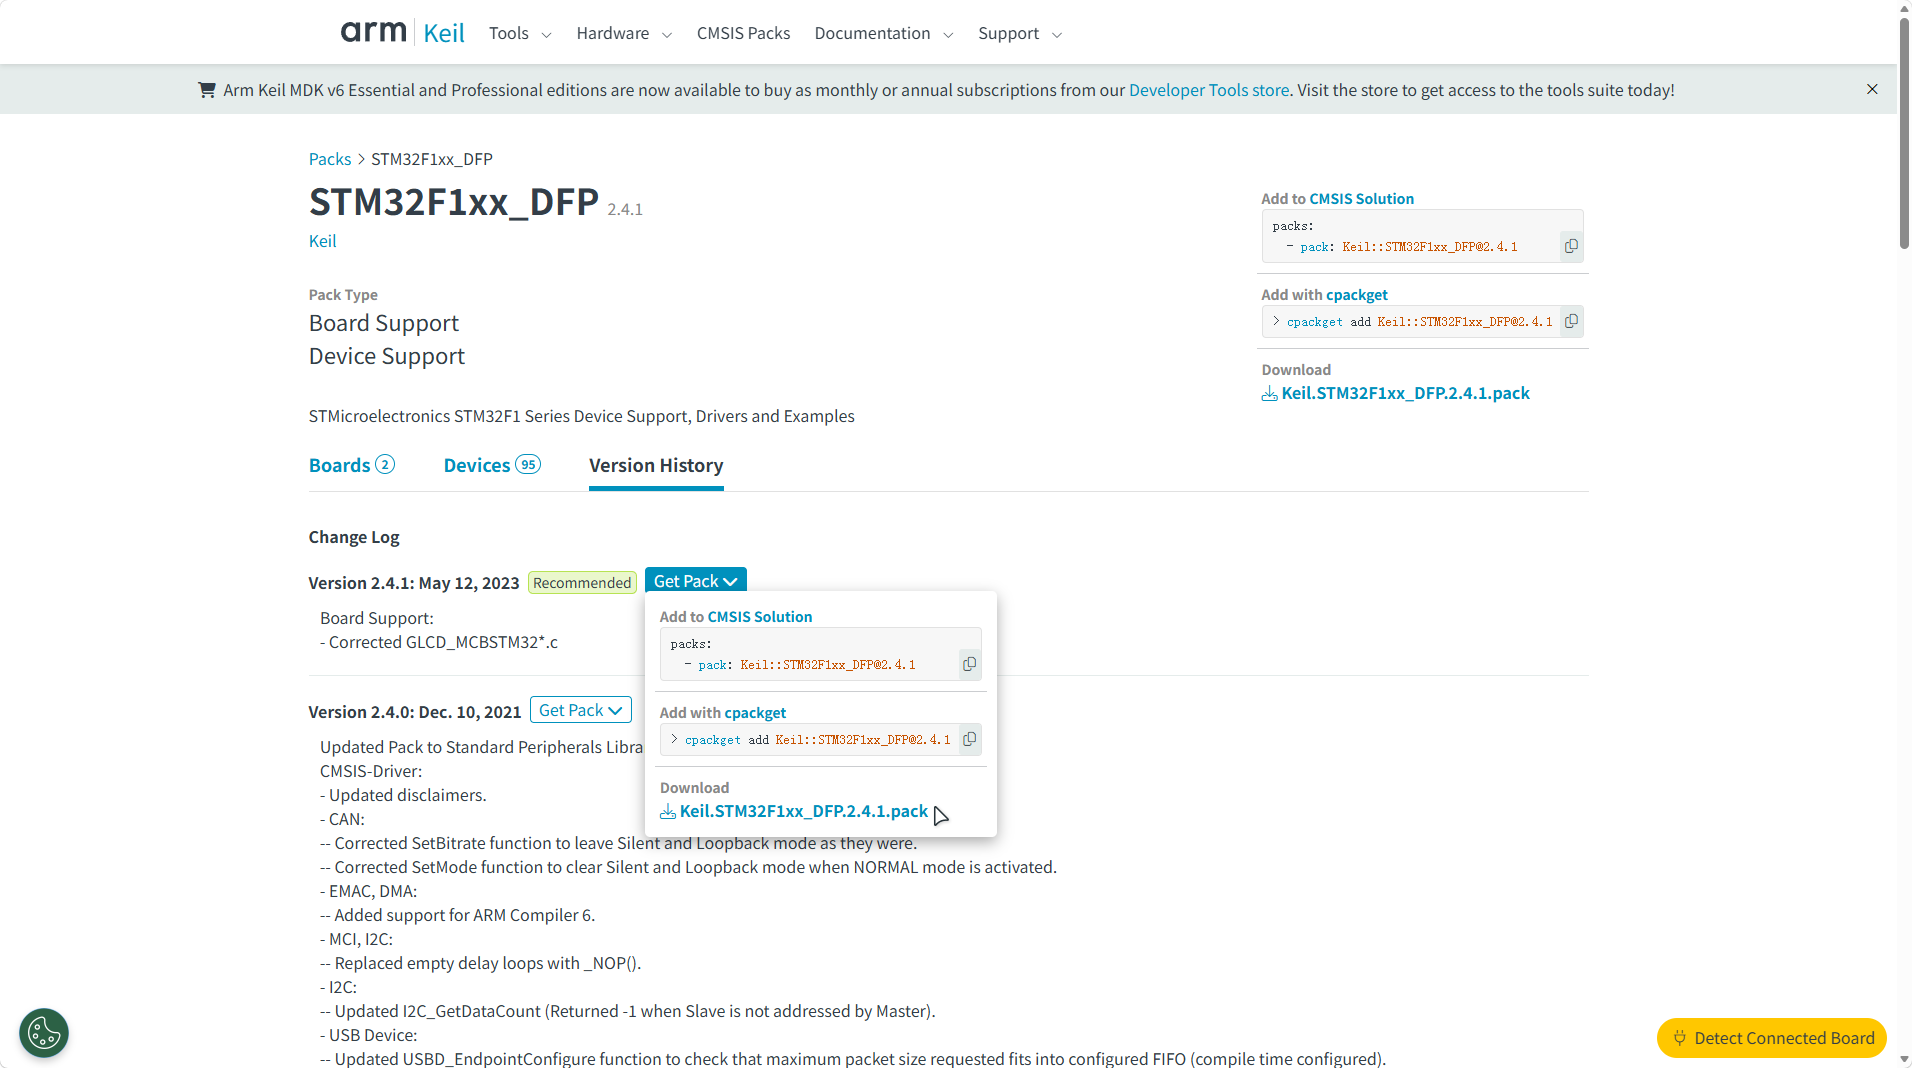
Task: Switch to the Devices tab
Action: tap(492, 465)
